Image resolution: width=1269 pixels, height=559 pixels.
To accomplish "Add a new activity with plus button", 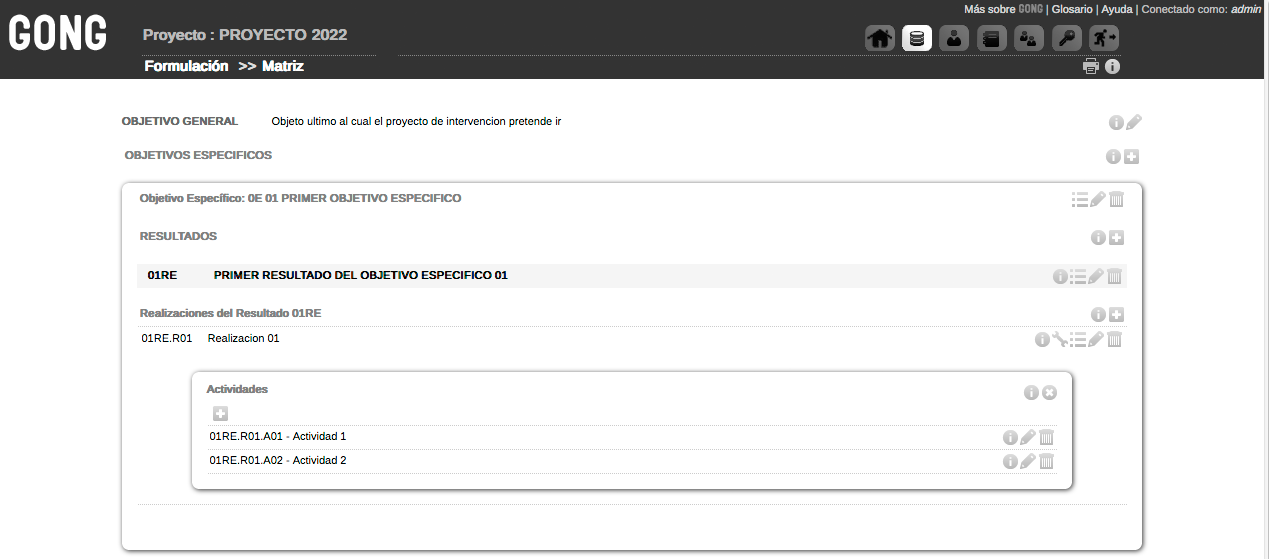I will pyautogui.click(x=221, y=414).
